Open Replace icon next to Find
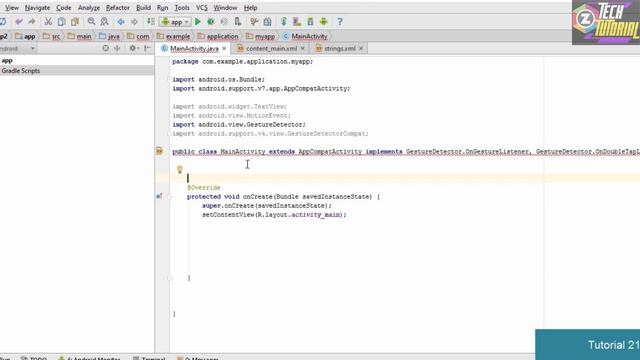The image size is (640, 360). pyautogui.click(x=104, y=22)
